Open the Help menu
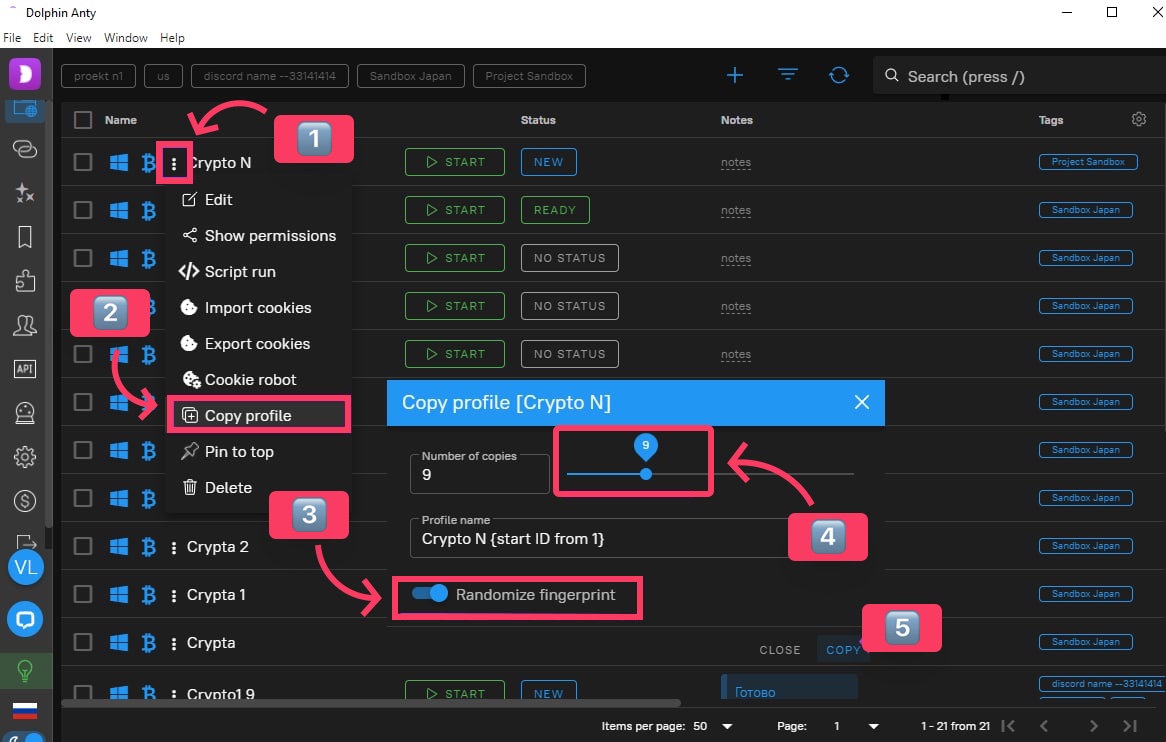The image size is (1166, 742). coord(172,37)
